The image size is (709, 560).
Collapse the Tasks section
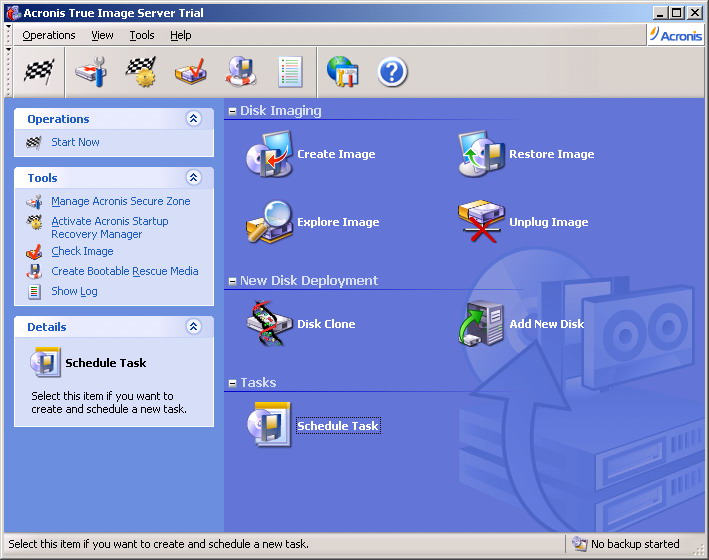(232, 383)
